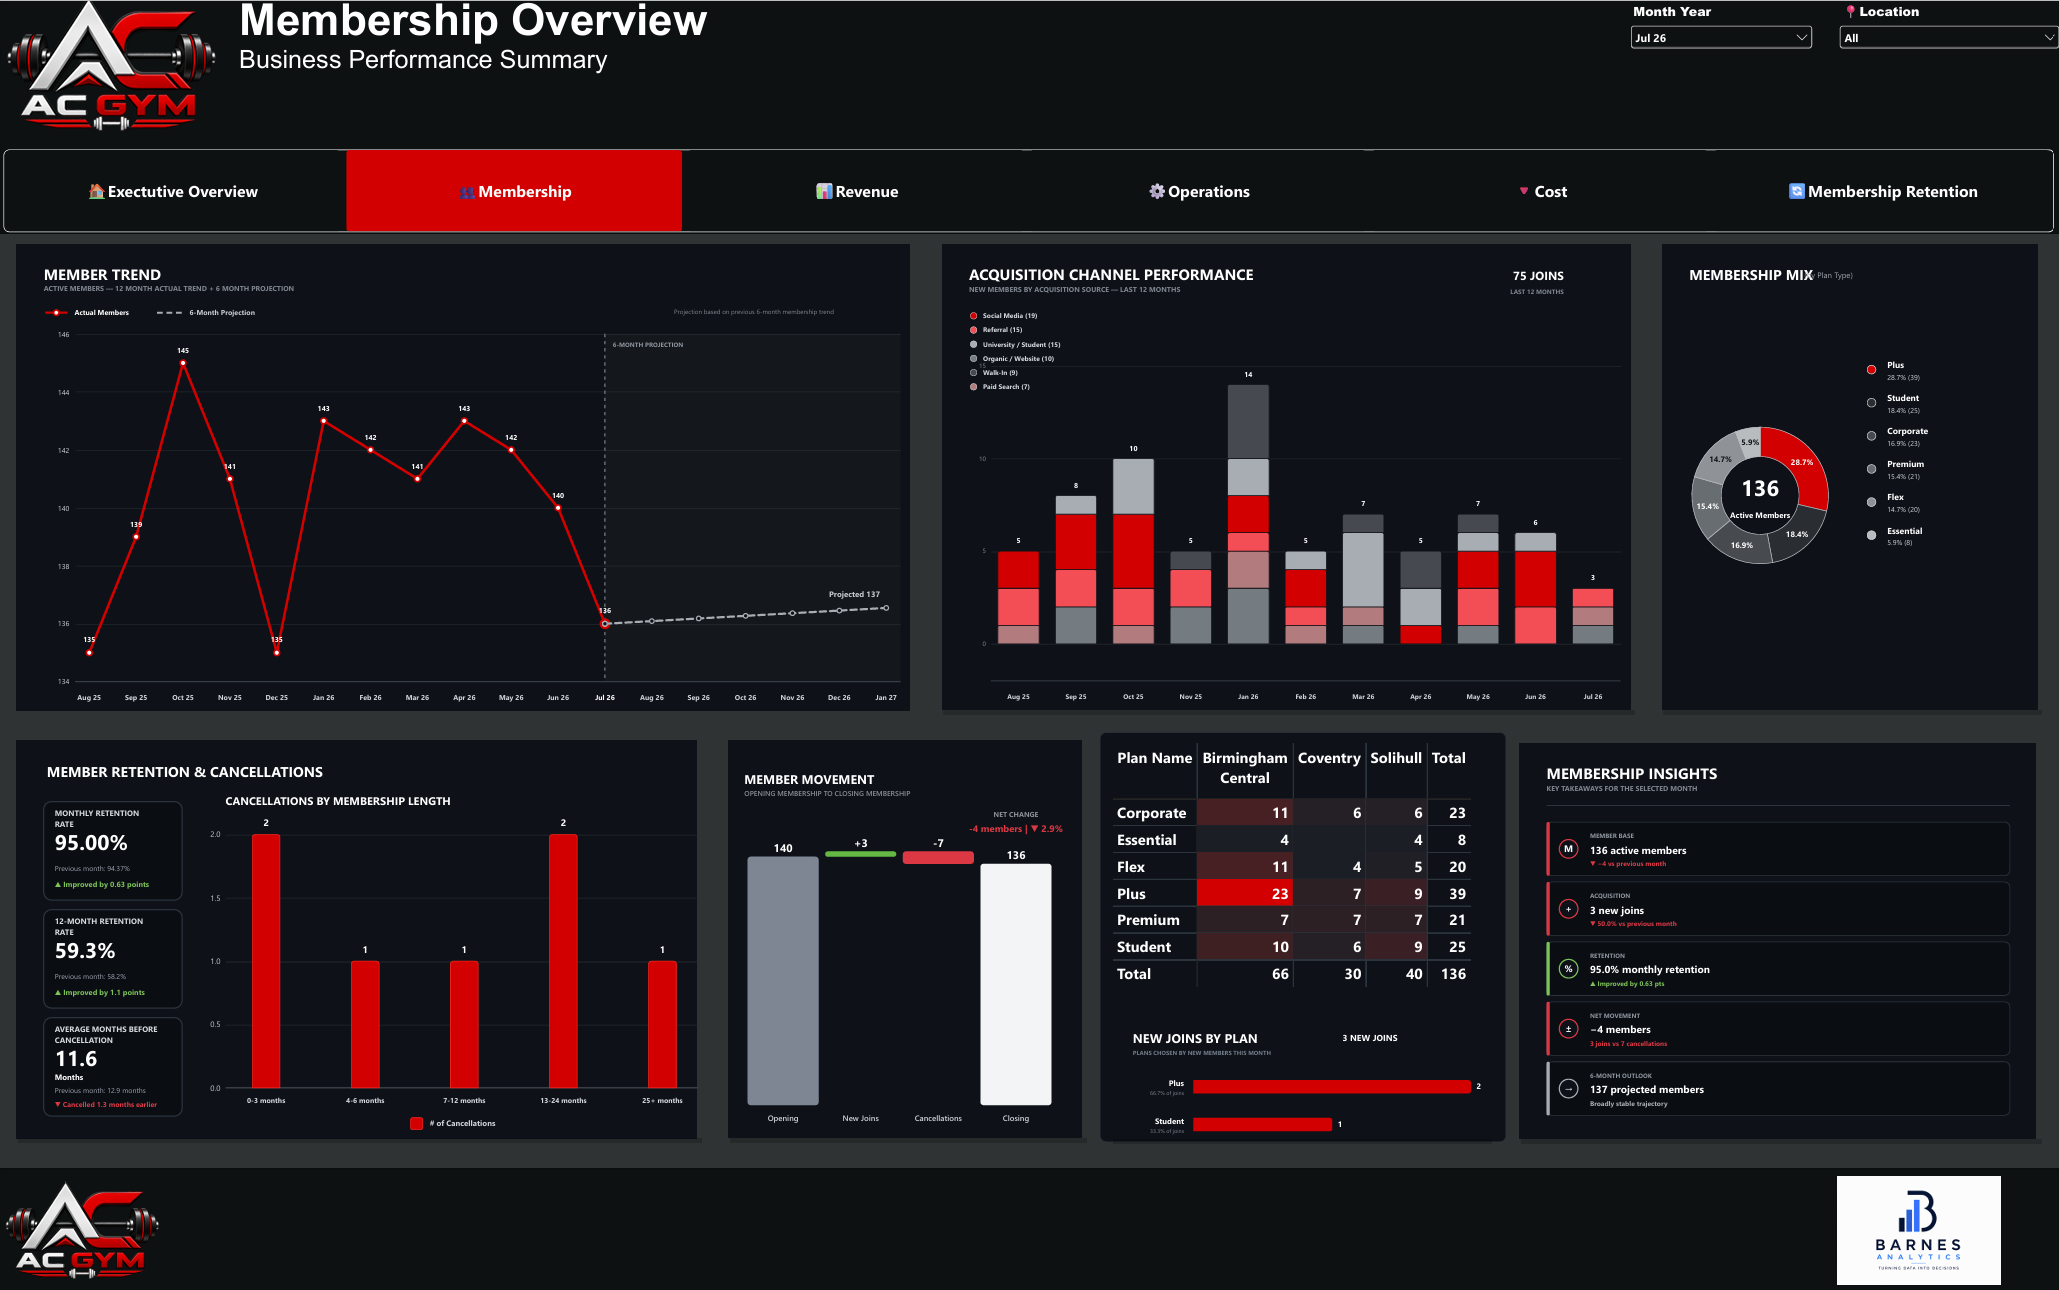The width and height of the screenshot is (2059, 1290).
Task: Toggle the Corporate plan legend marker
Action: tap(1871, 436)
